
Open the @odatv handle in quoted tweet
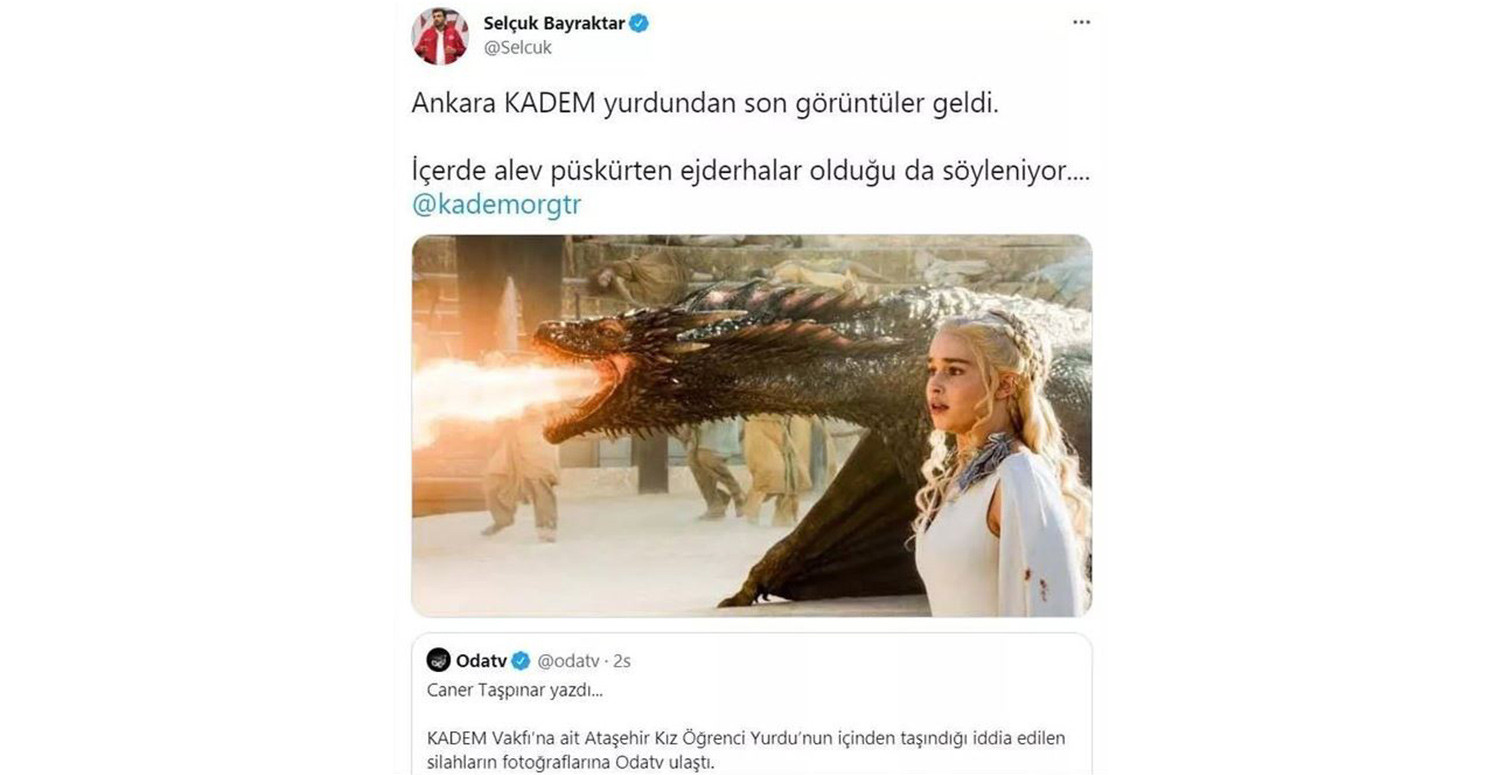click(x=568, y=661)
